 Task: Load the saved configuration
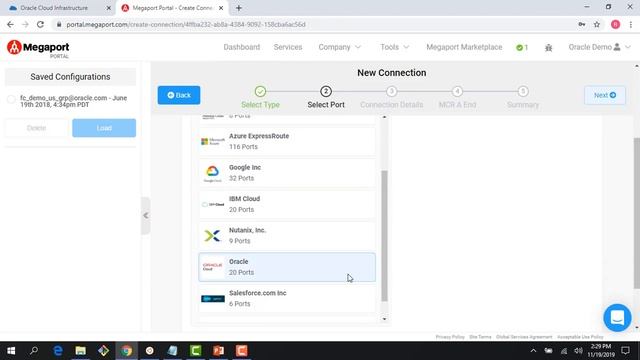(104, 128)
